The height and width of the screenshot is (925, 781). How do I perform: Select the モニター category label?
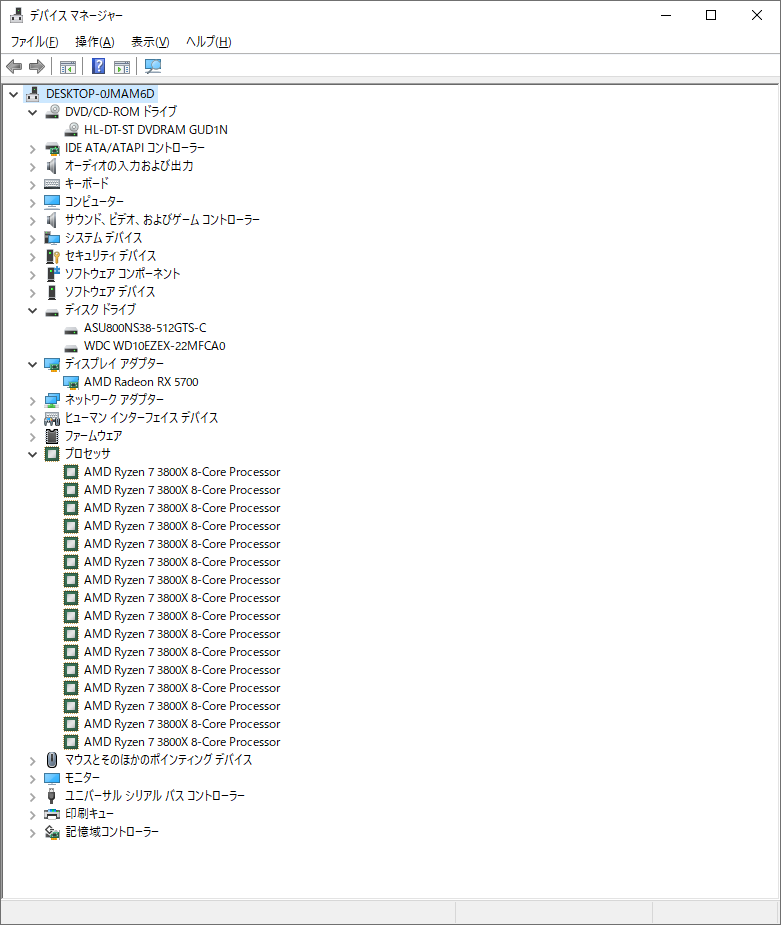pos(82,778)
